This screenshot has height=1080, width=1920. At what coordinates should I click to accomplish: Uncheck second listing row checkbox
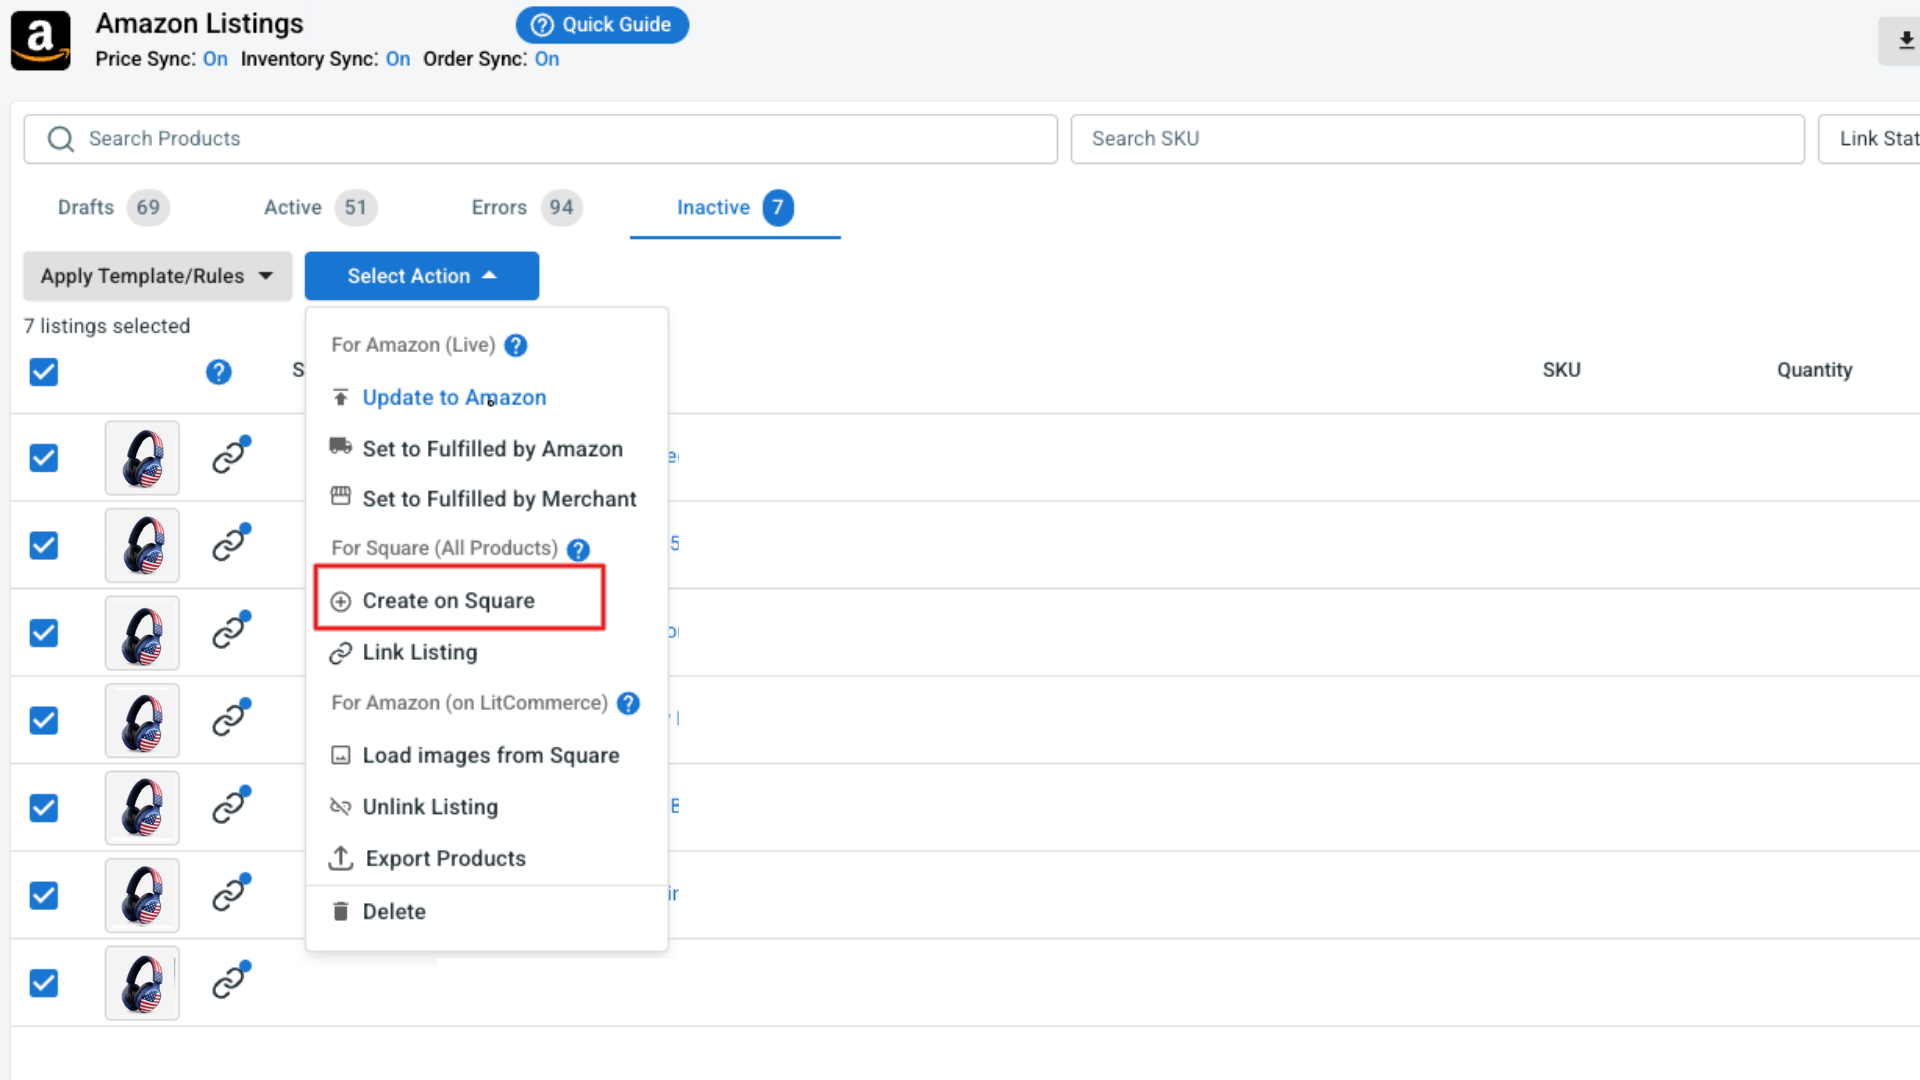click(x=44, y=545)
